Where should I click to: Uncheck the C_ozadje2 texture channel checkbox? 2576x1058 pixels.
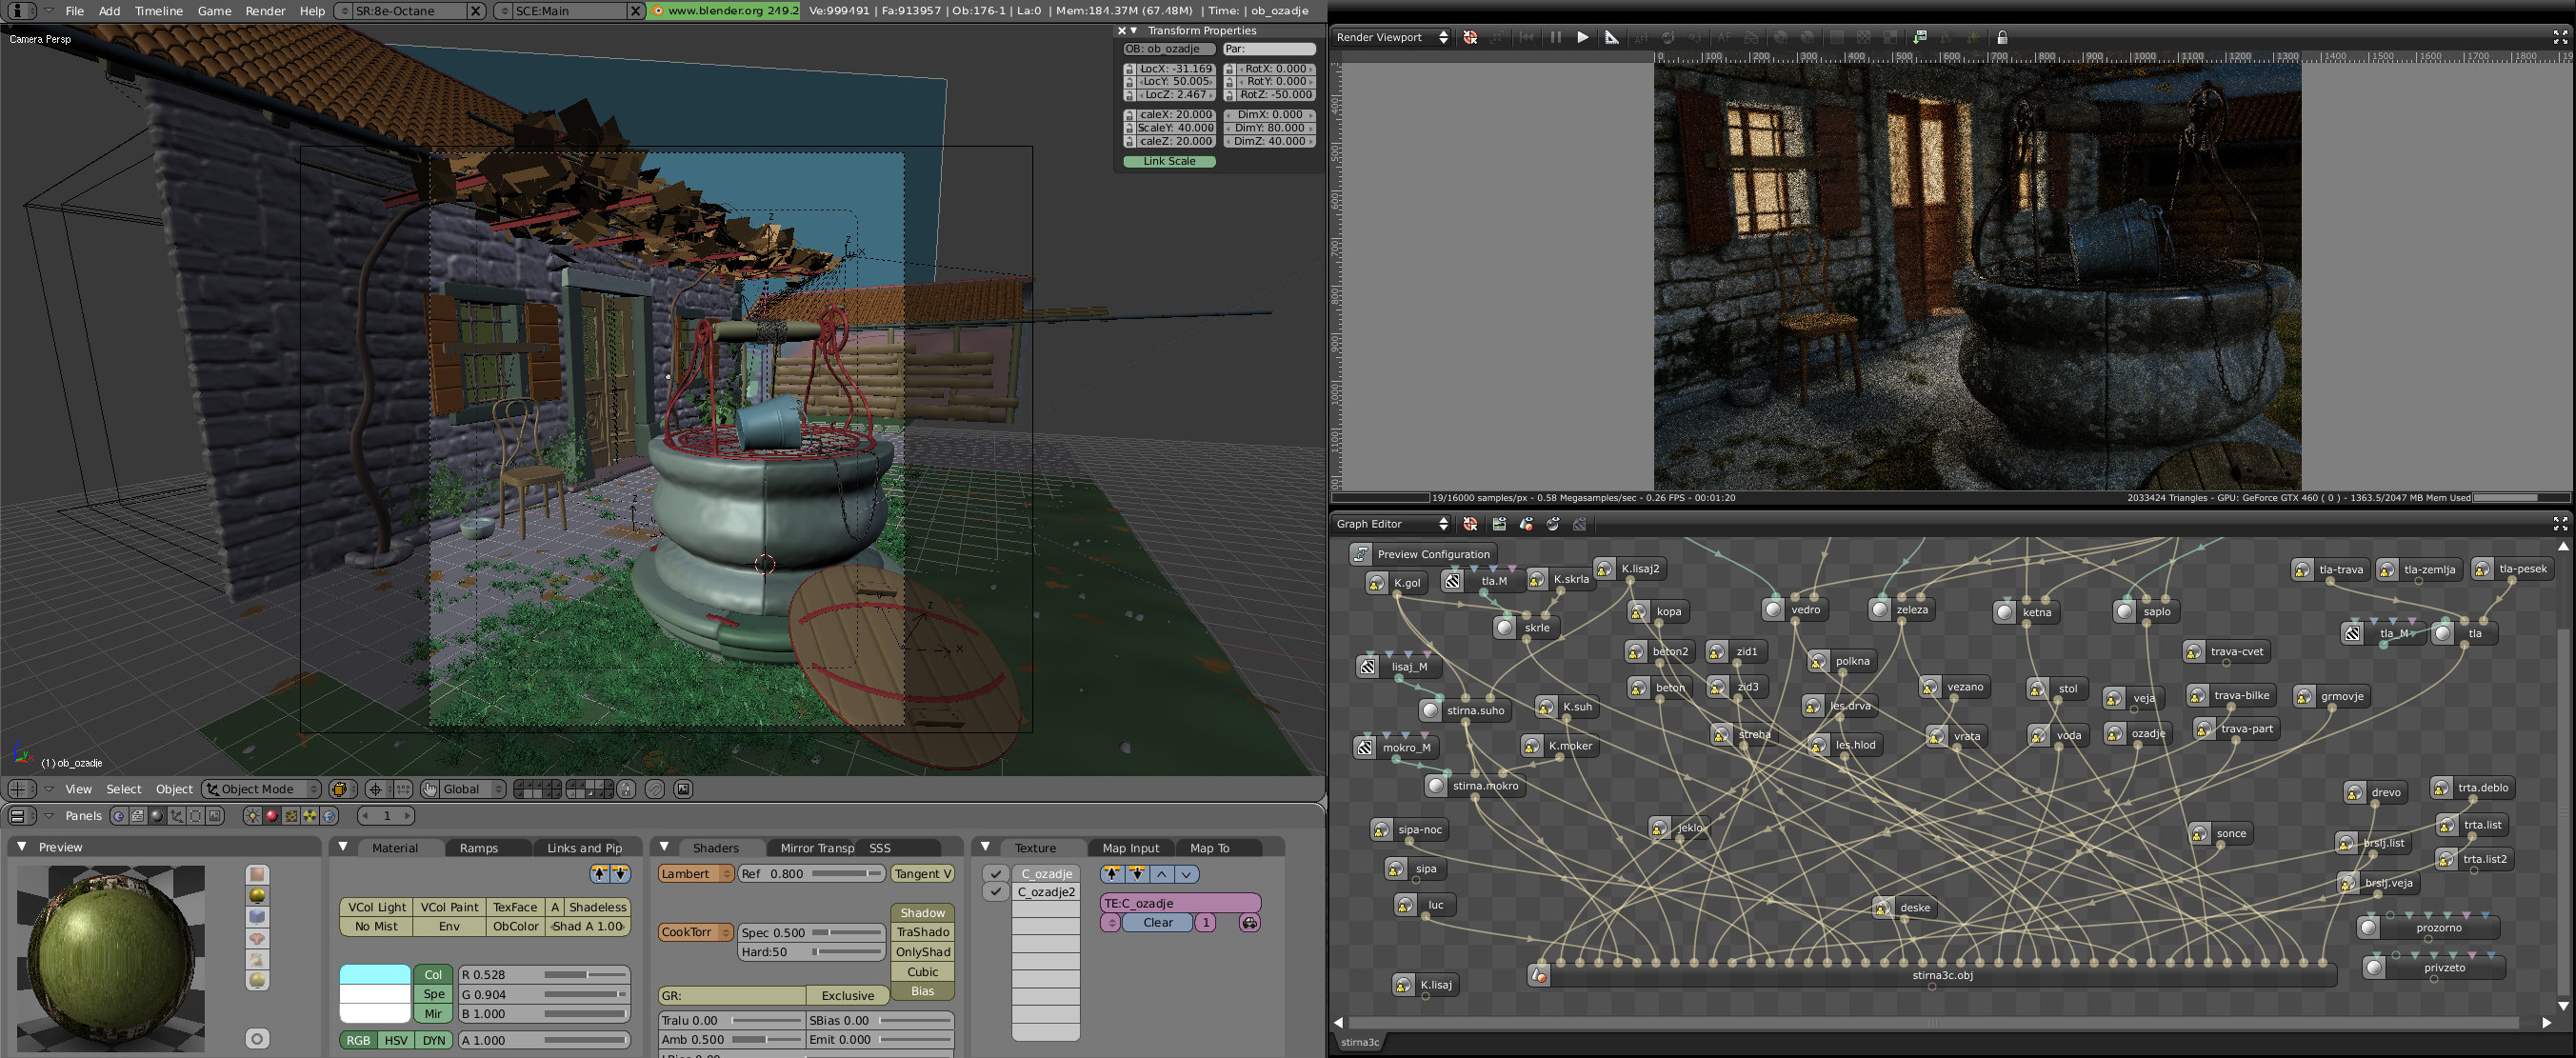995,891
